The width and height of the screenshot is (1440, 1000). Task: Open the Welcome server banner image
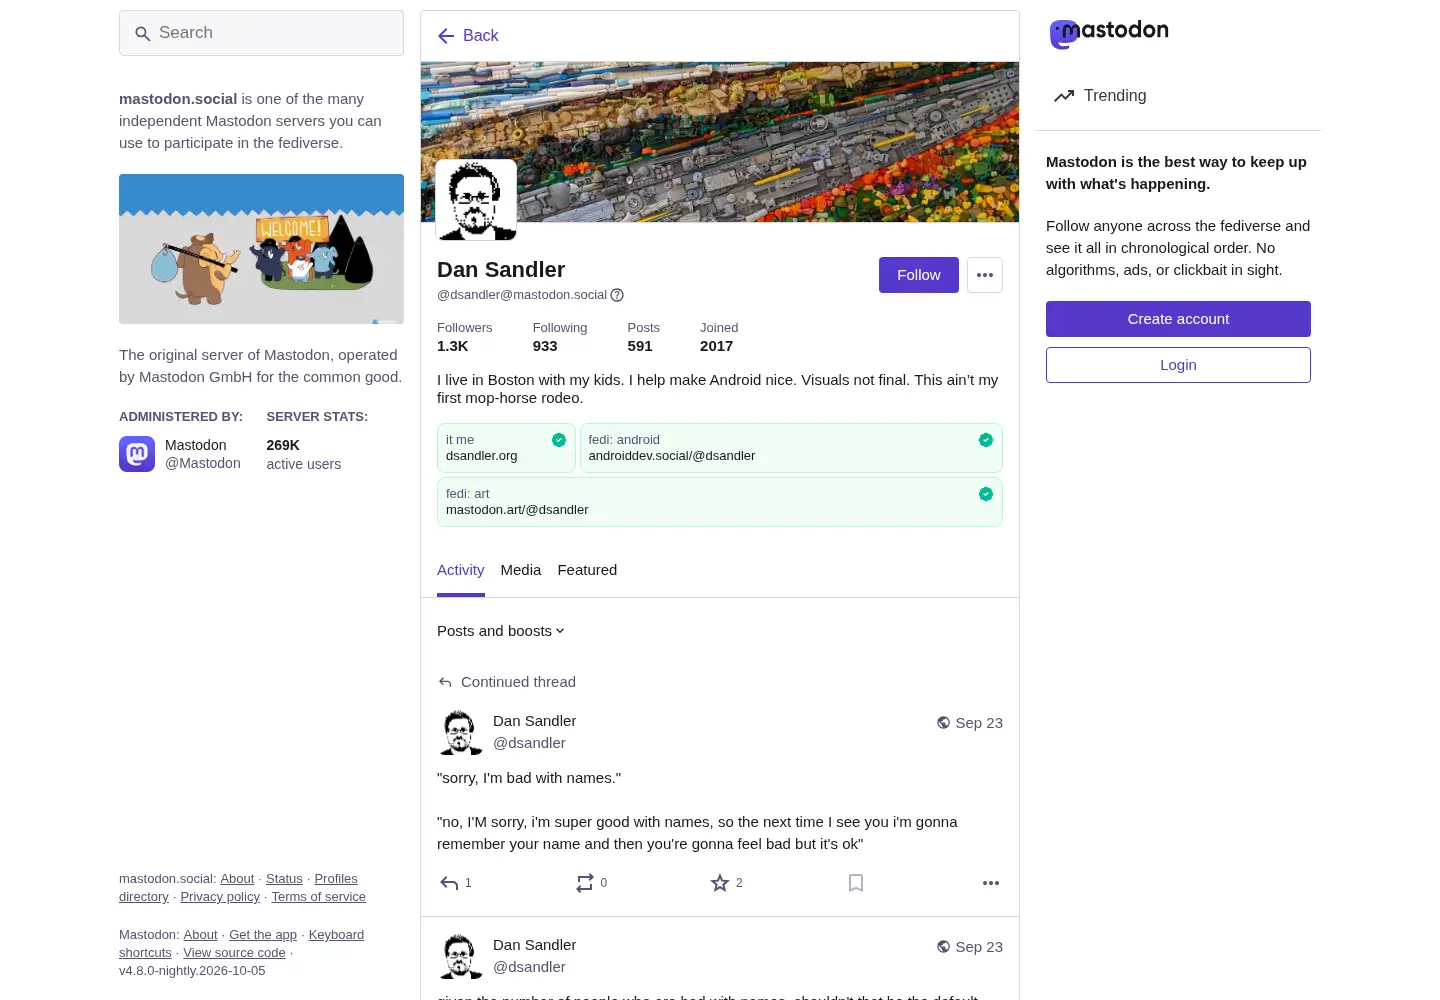(x=261, y=249)
